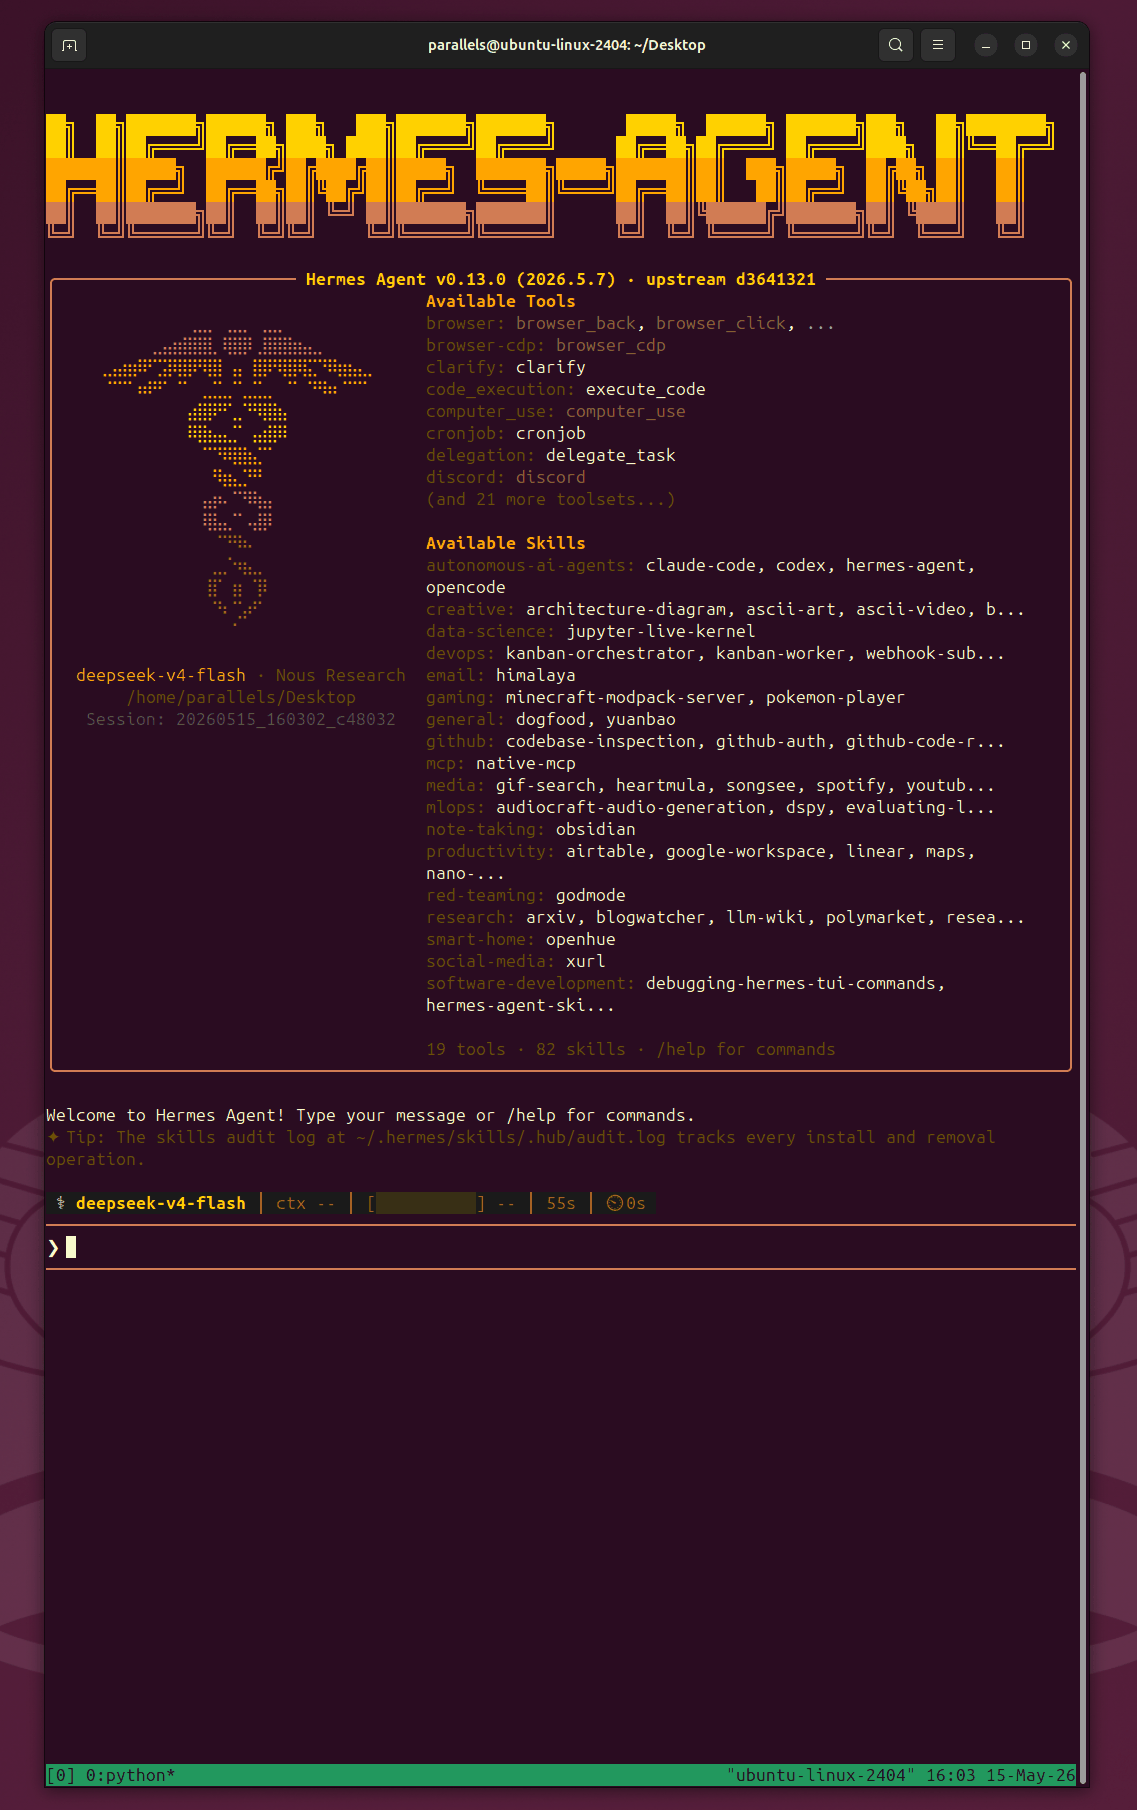Click the obsidian note-taking skill

596,829
